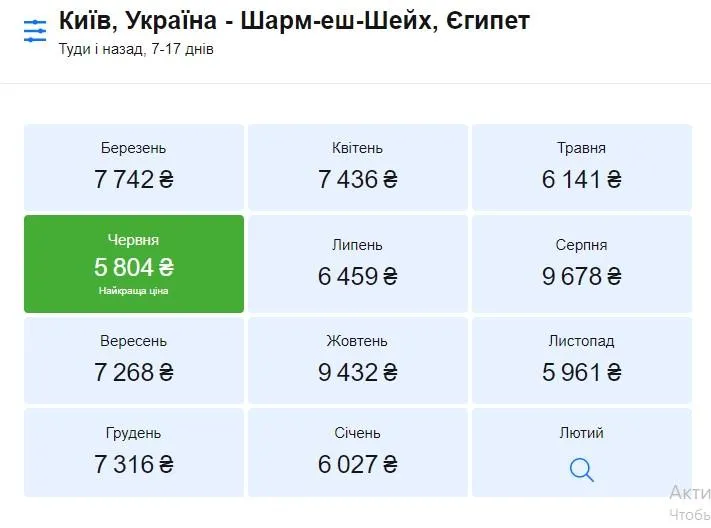Pick the green Червня best price tile
711x528 pixels.
134,263
